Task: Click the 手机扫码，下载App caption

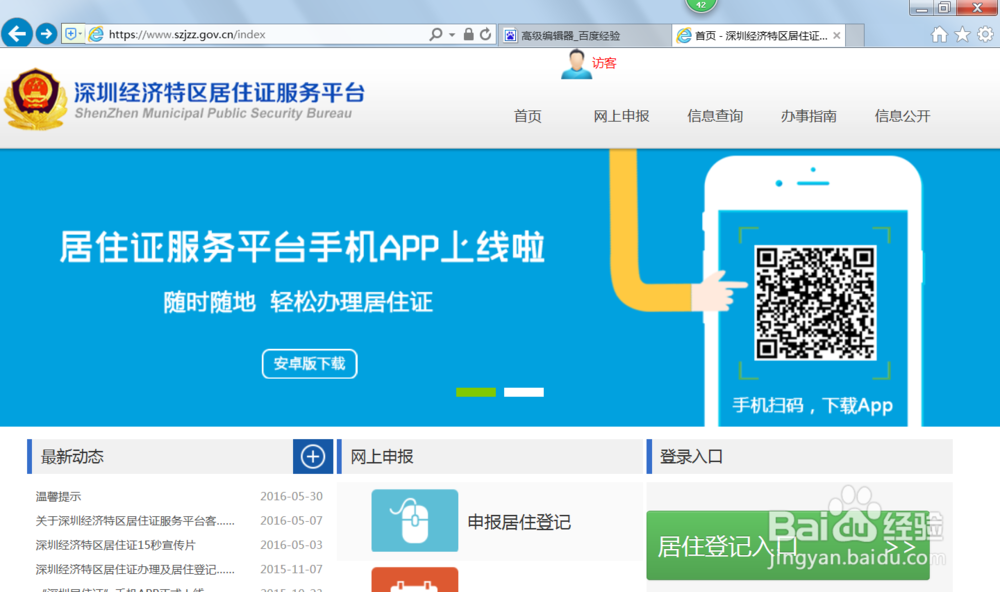Action: point(812,405)
